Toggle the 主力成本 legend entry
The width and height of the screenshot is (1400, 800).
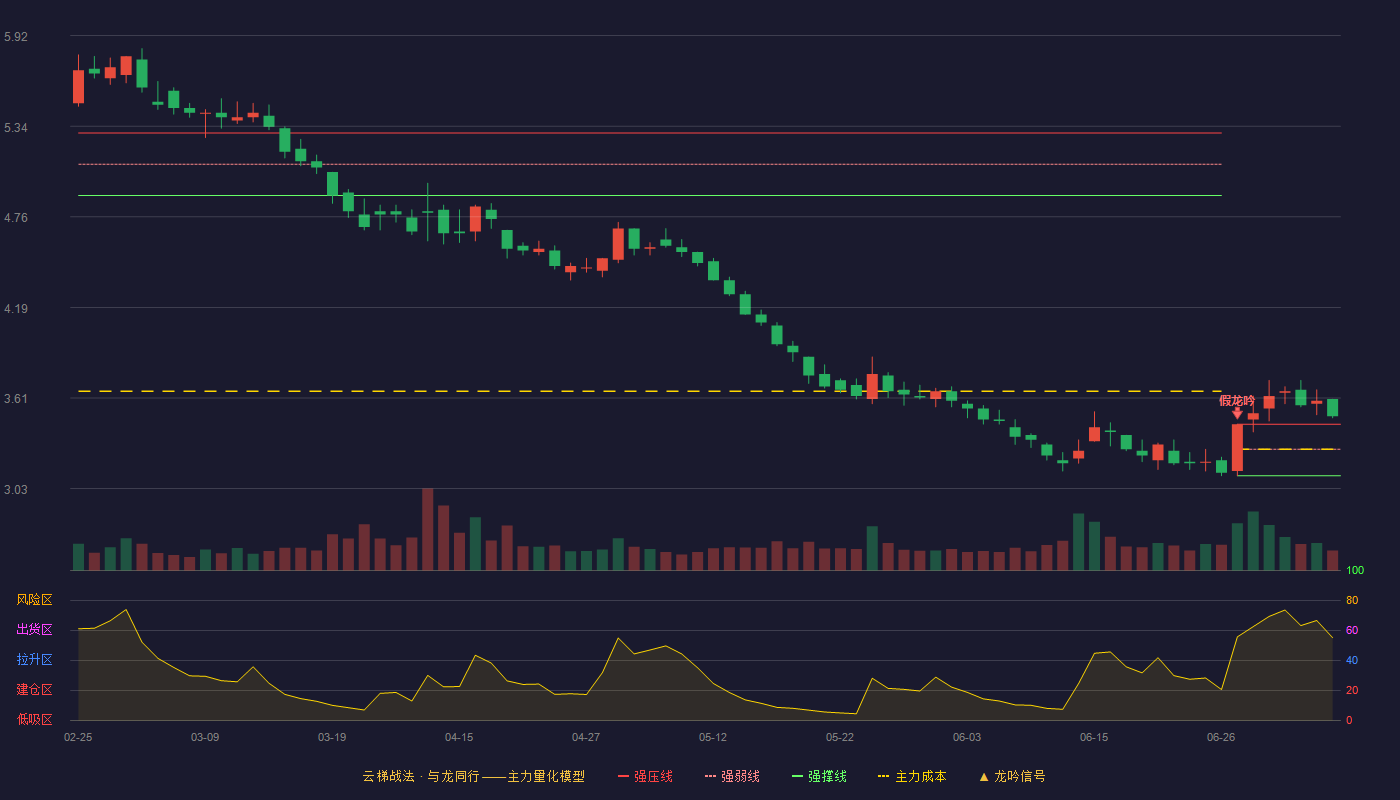point(912,776)
